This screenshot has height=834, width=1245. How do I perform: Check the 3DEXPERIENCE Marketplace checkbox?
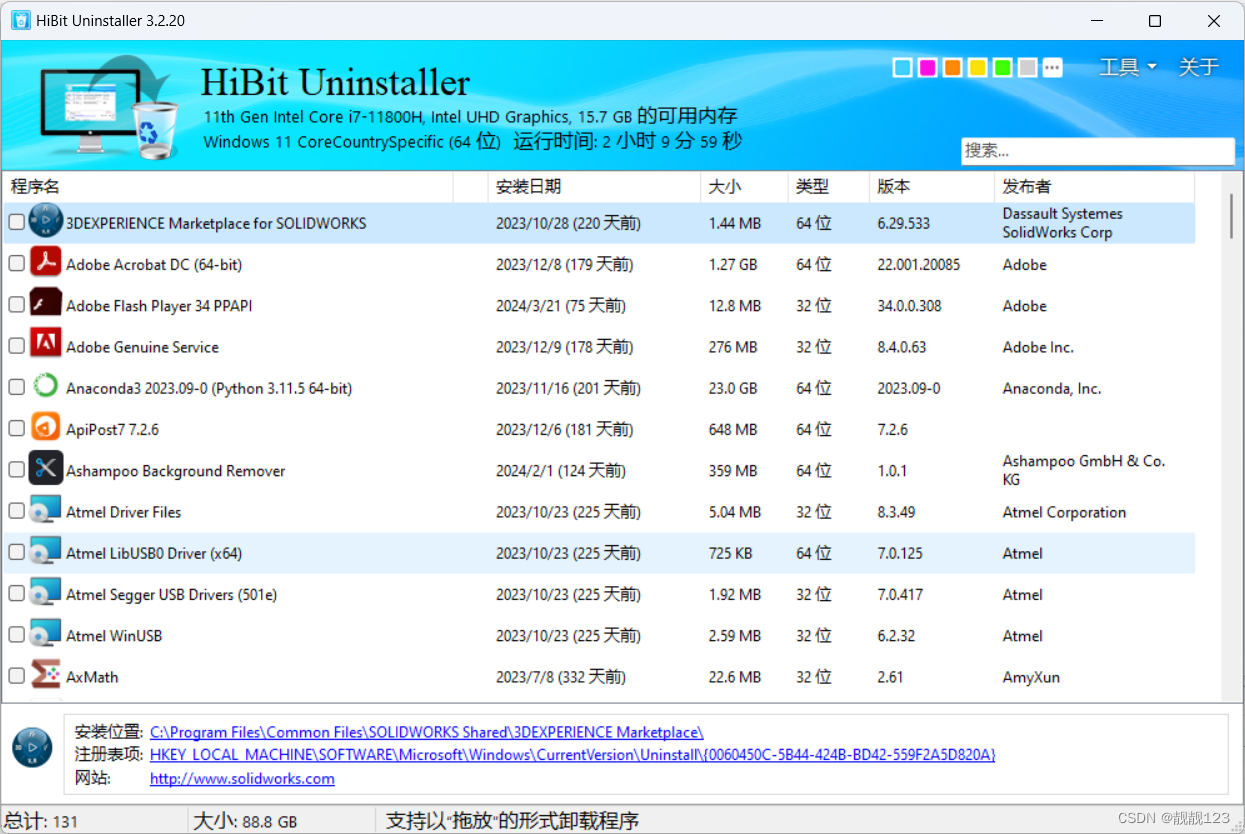point(16,223)
